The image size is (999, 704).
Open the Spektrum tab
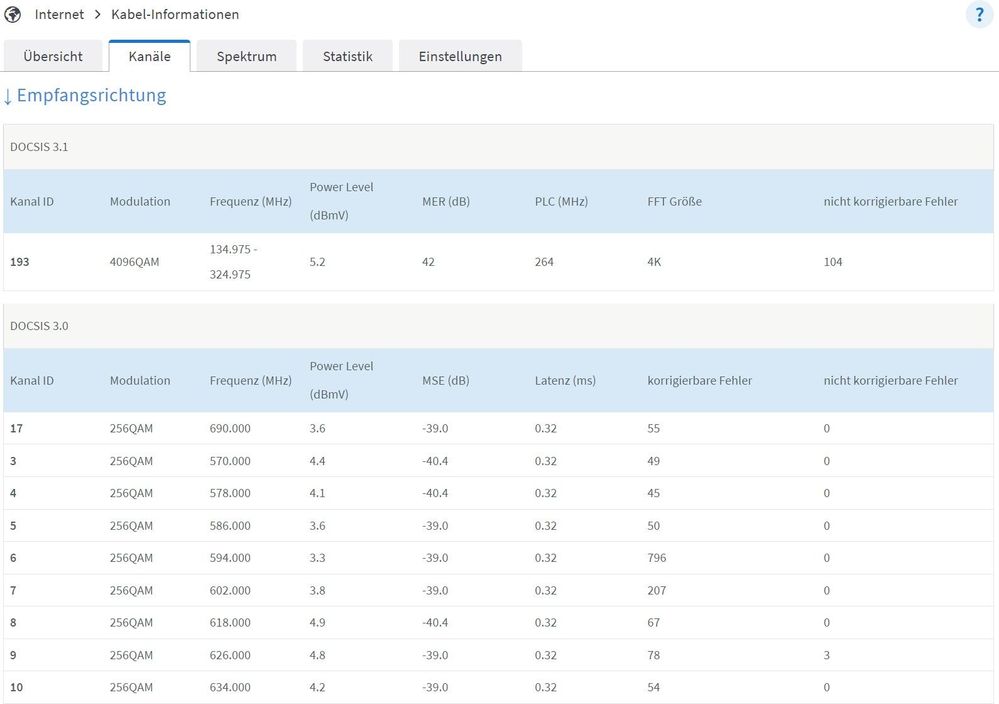246,56
